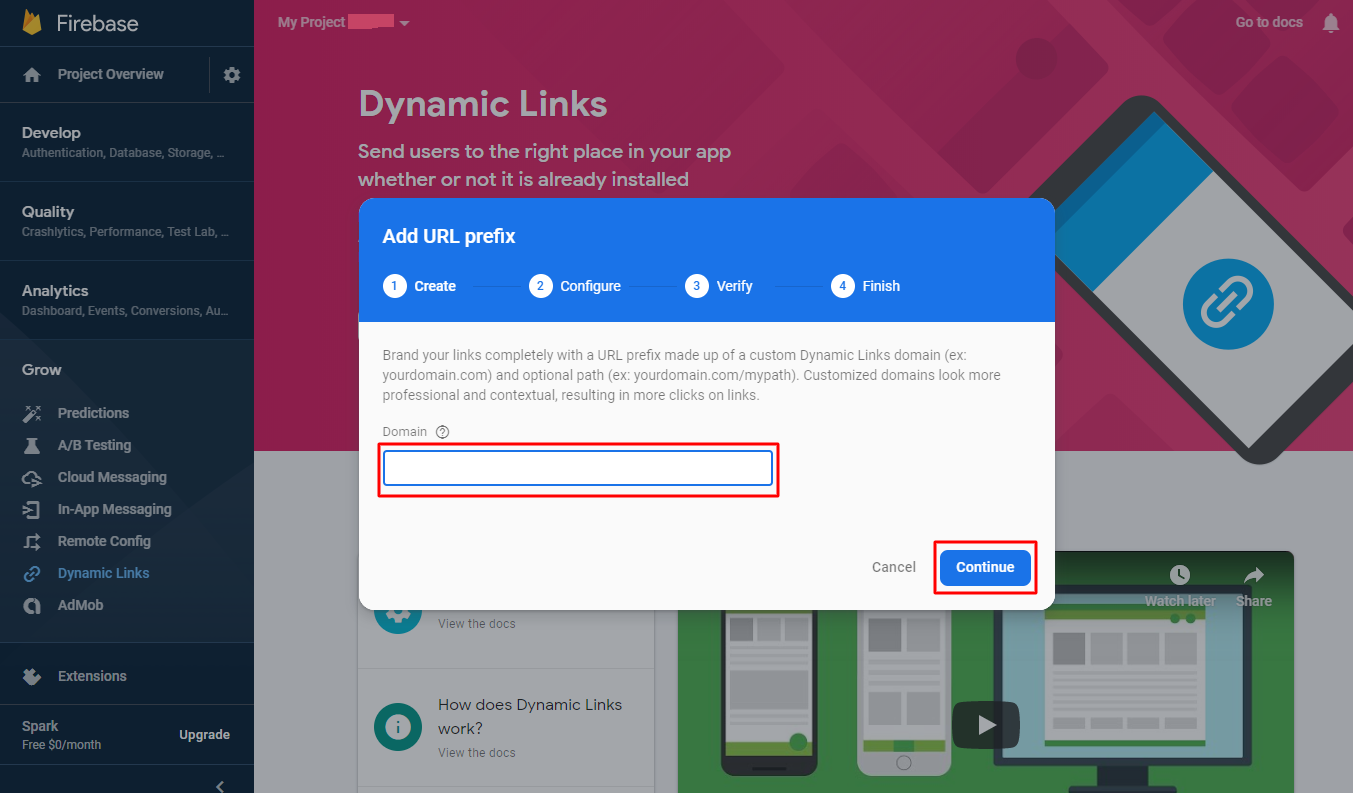Image resolution: width=1353 pixels, height=793 pixels.
Task: Click the info icon beside How does Dynamic Links work
Action: point(397,727)
